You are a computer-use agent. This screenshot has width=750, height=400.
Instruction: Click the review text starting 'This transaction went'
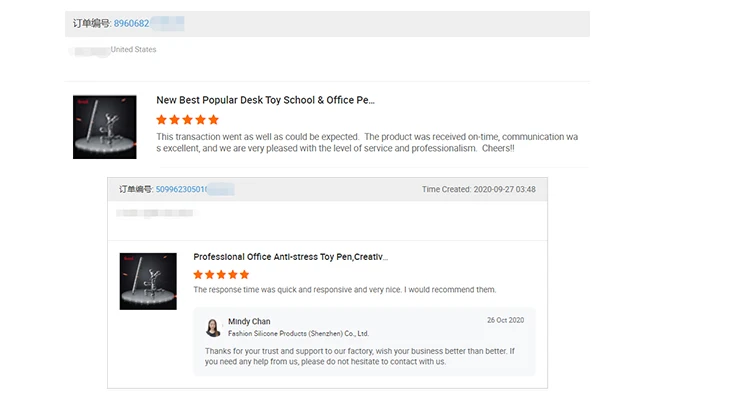pos(367,143)
